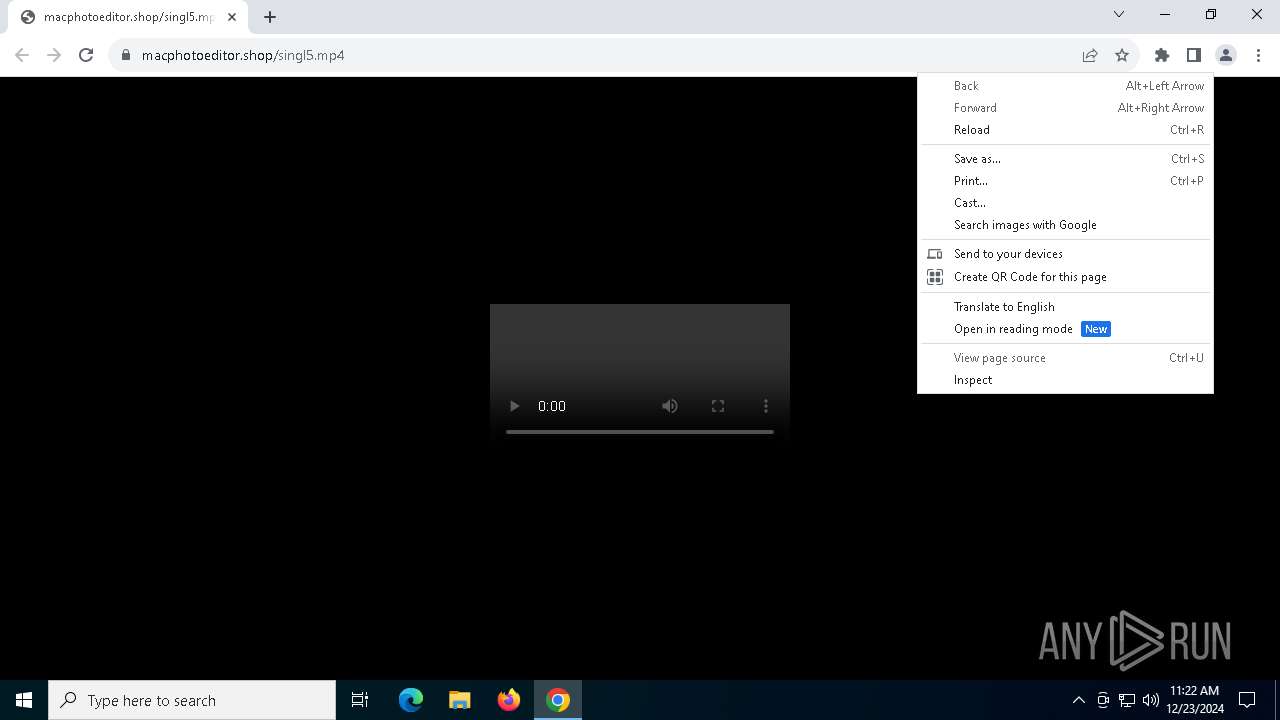Toggle the browser side panel
The height and width of the screenshot is (720, 1280).
(1194, 55)
